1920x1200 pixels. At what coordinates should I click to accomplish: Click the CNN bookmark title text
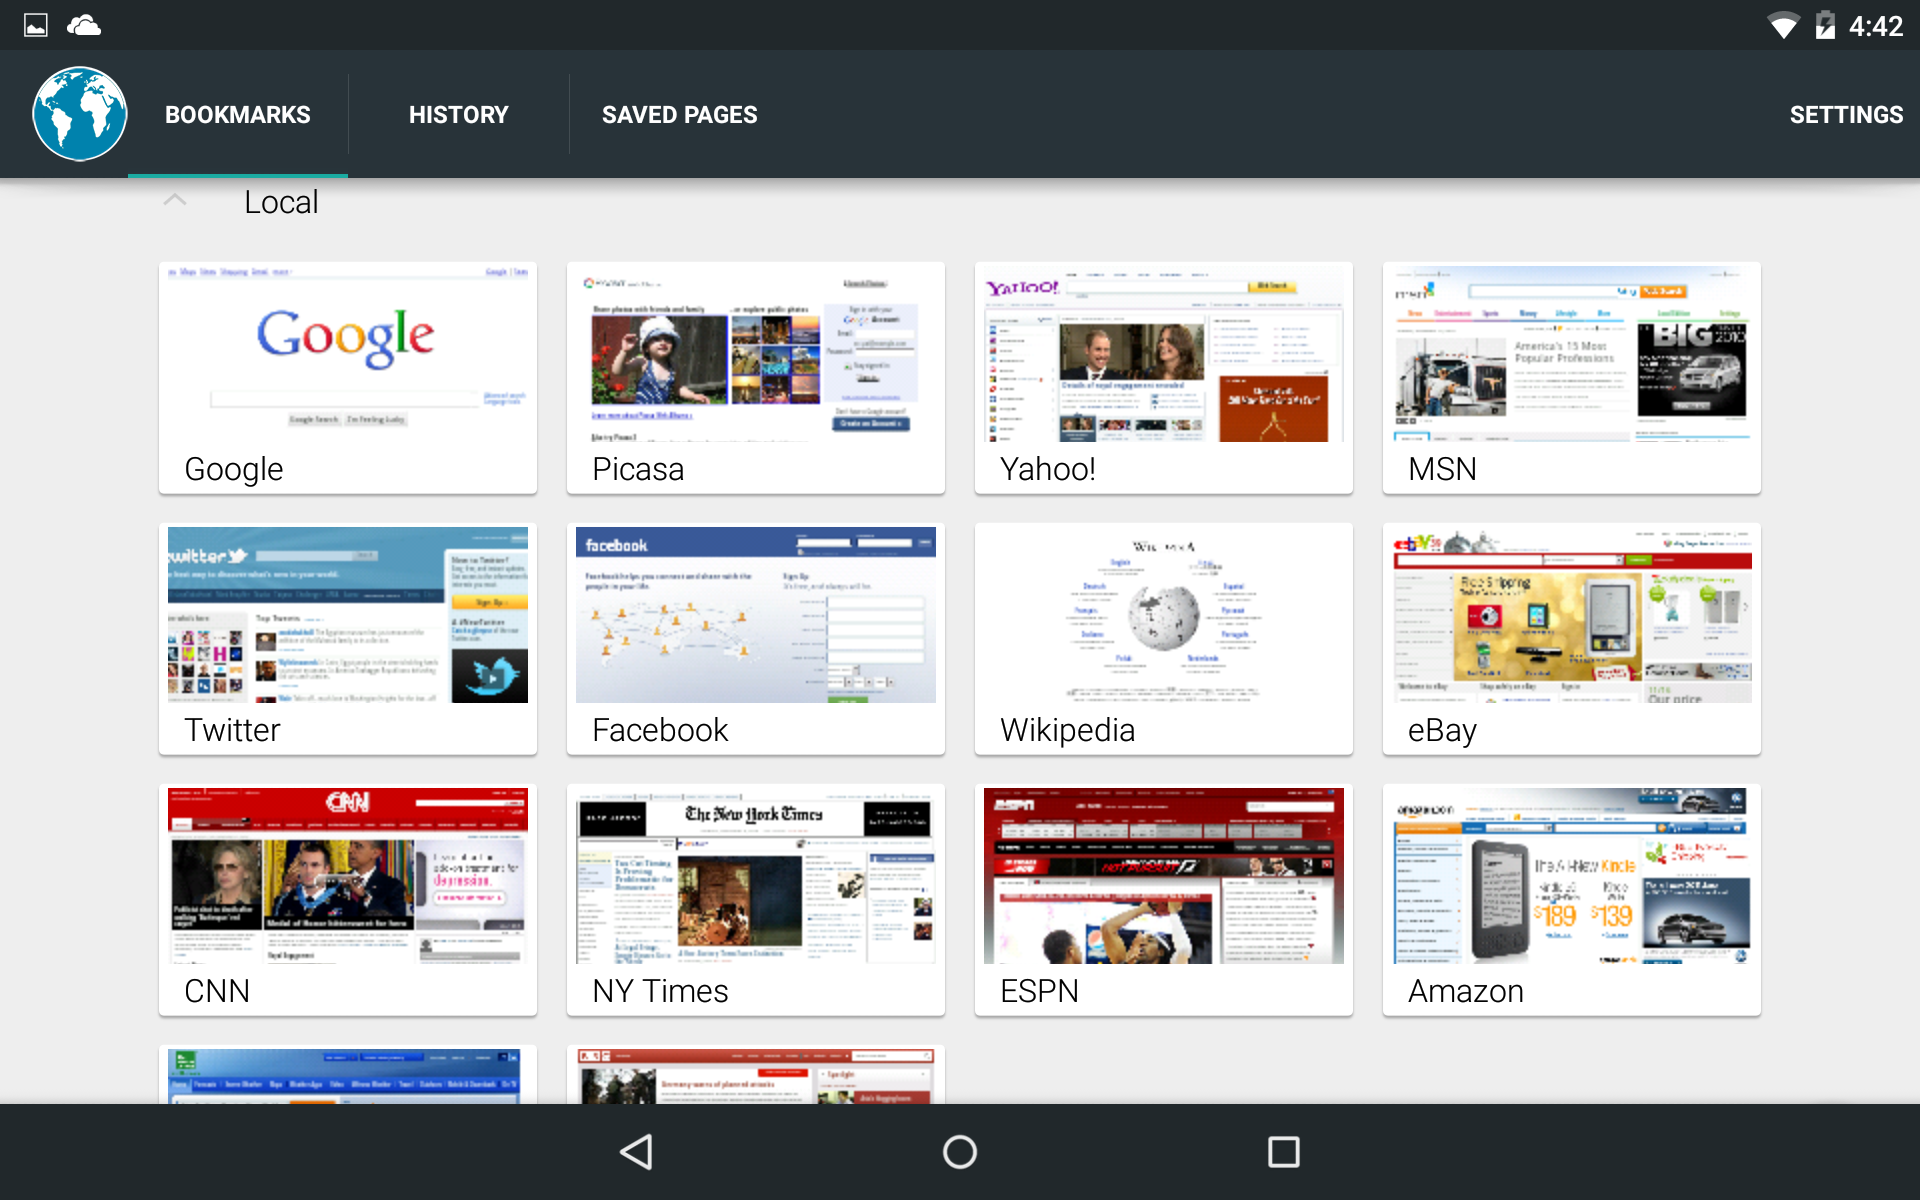(217, 991)
